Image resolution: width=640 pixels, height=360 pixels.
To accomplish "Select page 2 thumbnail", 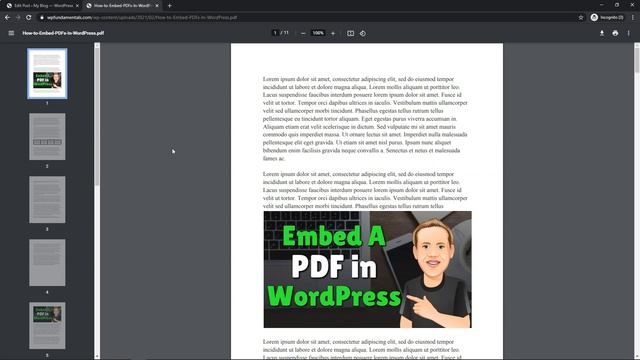I will (x=47, y=137).
